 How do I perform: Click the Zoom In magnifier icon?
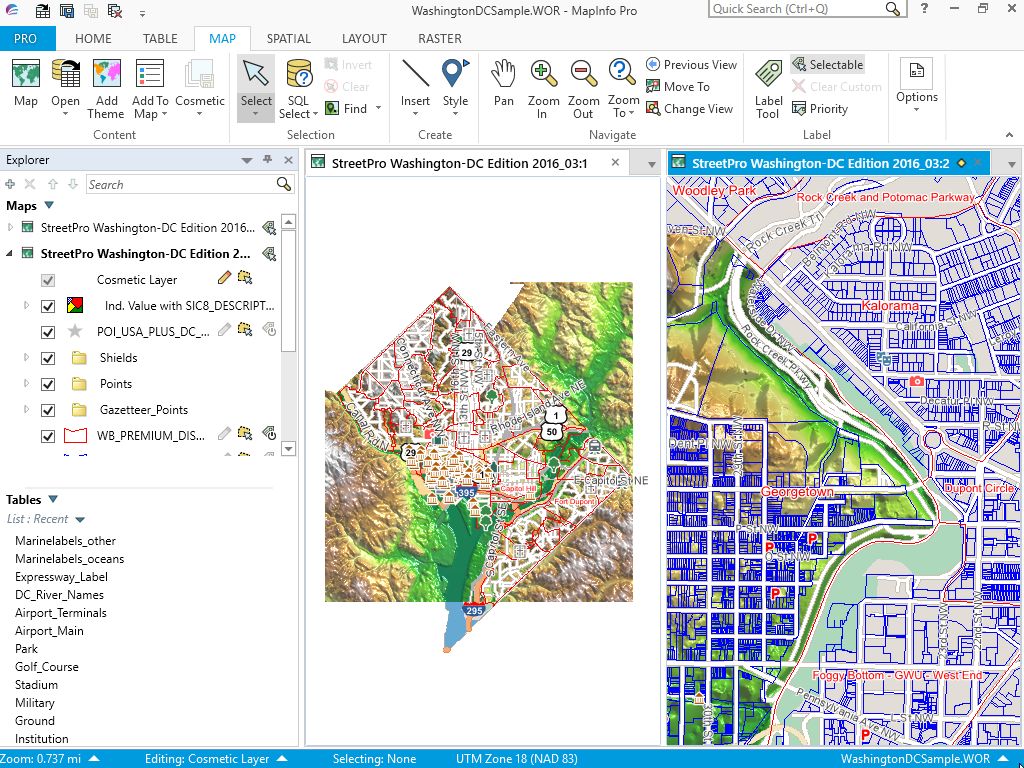click(x=543, y=82)
